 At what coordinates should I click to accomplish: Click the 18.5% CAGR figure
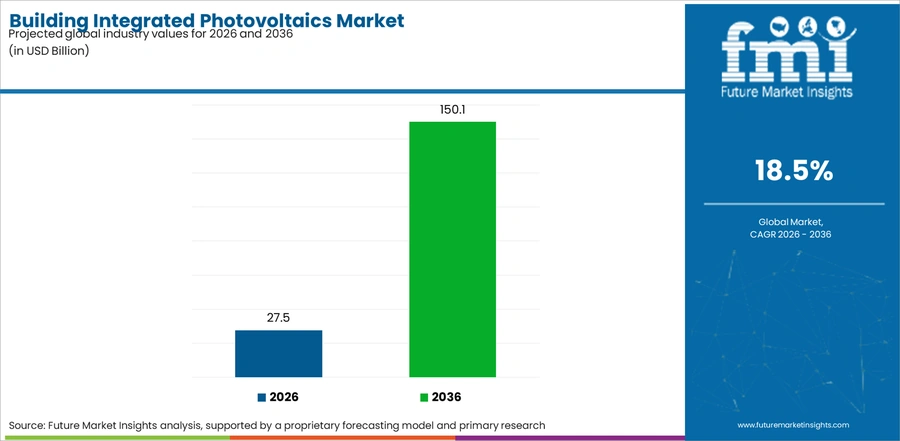click(x=794, y=171)
